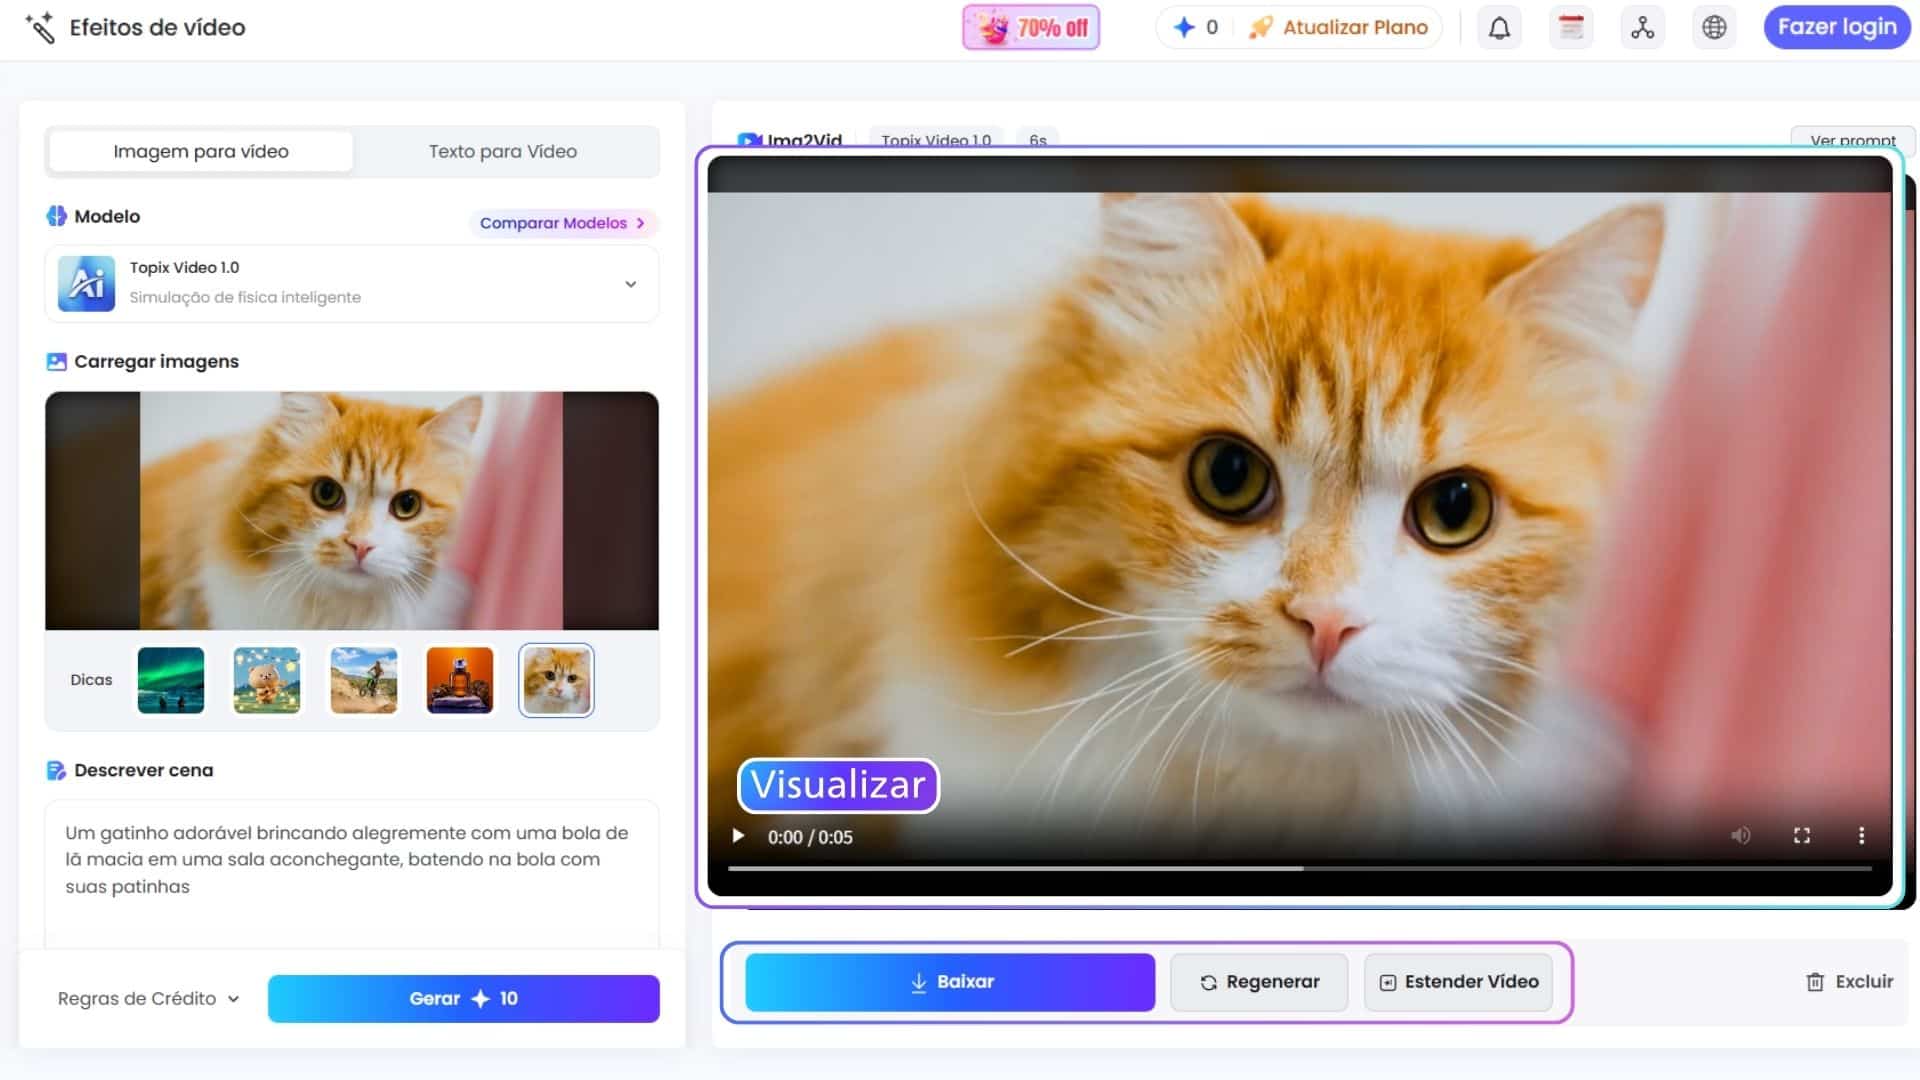This screenshot has width=1920, height=1080.
Task: Open the tasks list icon in the header
Action: (x=1571, y=27)
